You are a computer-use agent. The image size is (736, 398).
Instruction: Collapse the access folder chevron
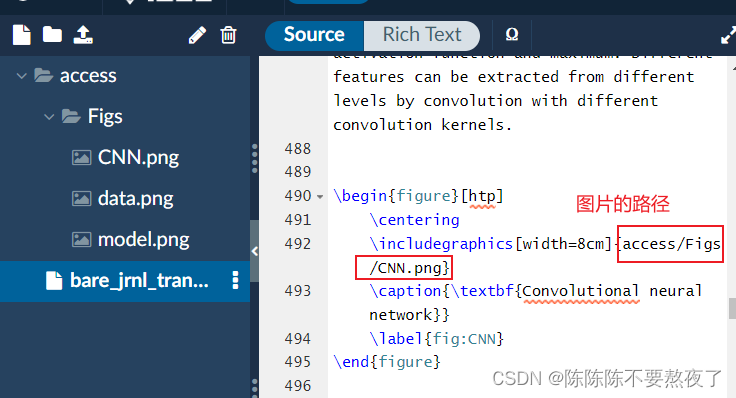coord(21,76)
